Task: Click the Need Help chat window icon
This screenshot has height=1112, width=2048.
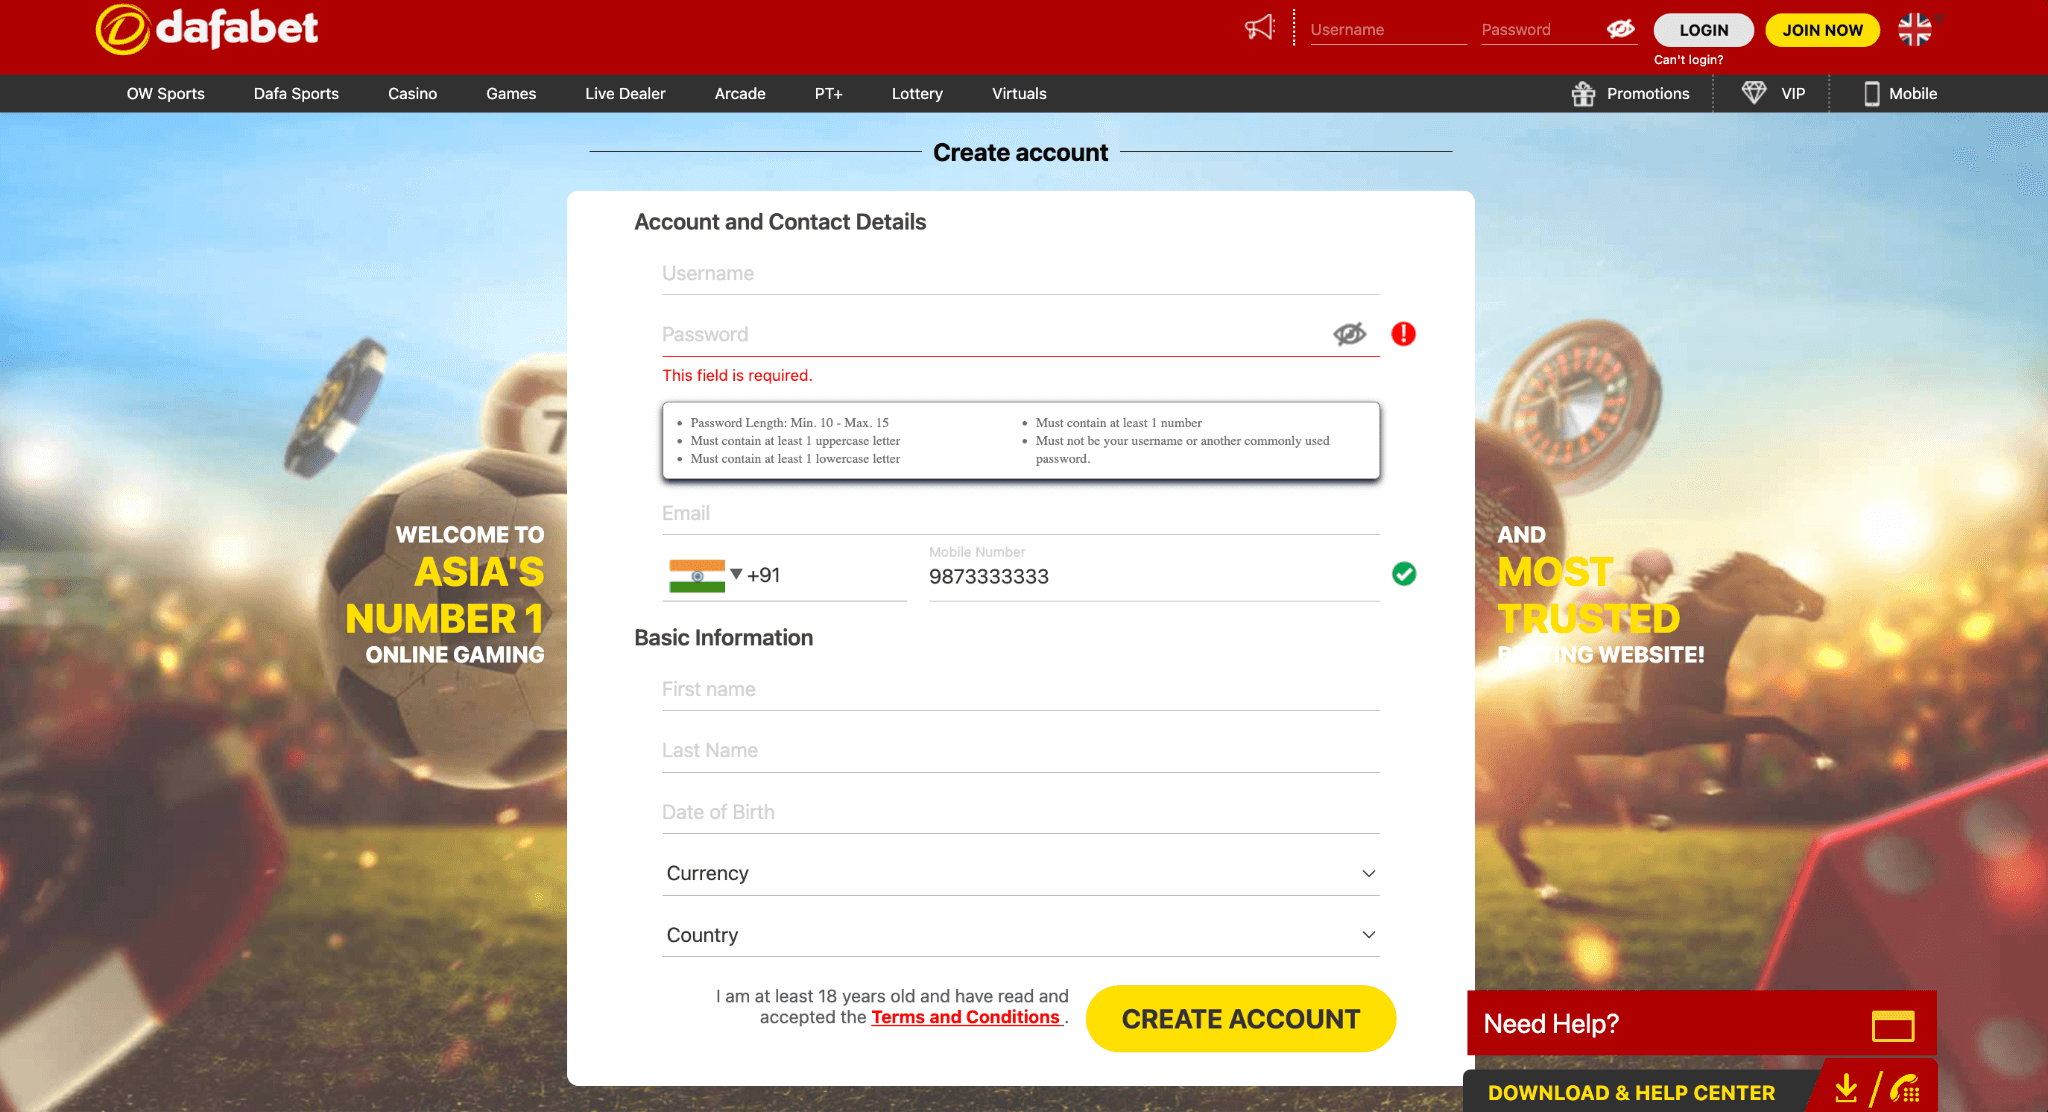Action: (1893, 1025)
